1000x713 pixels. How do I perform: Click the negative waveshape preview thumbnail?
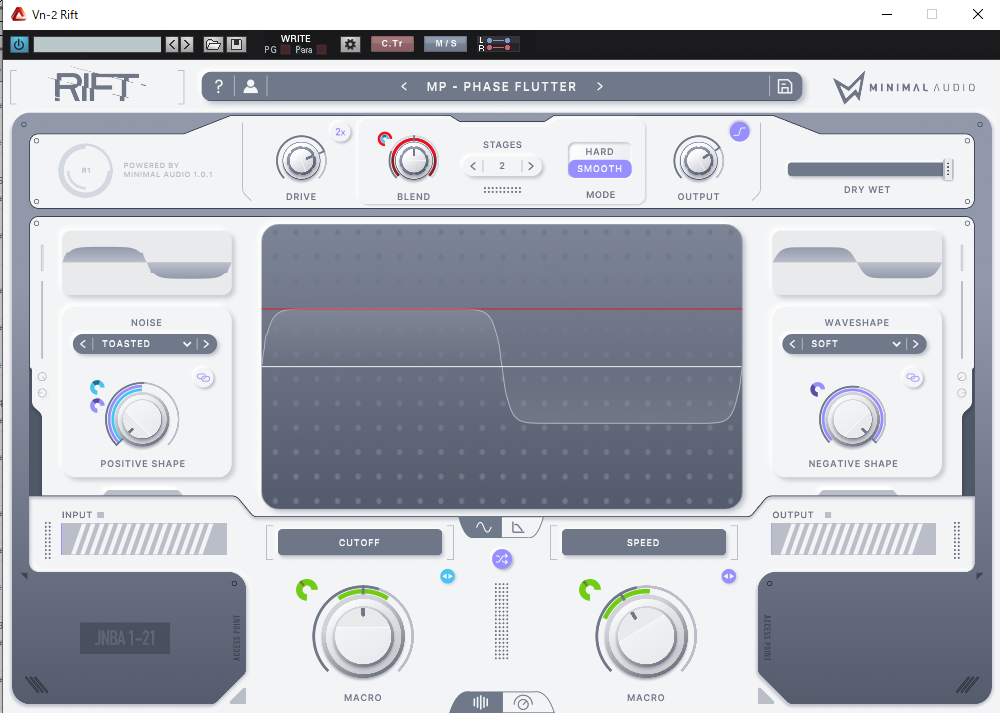pyautogui.click(x=857, y=263)
